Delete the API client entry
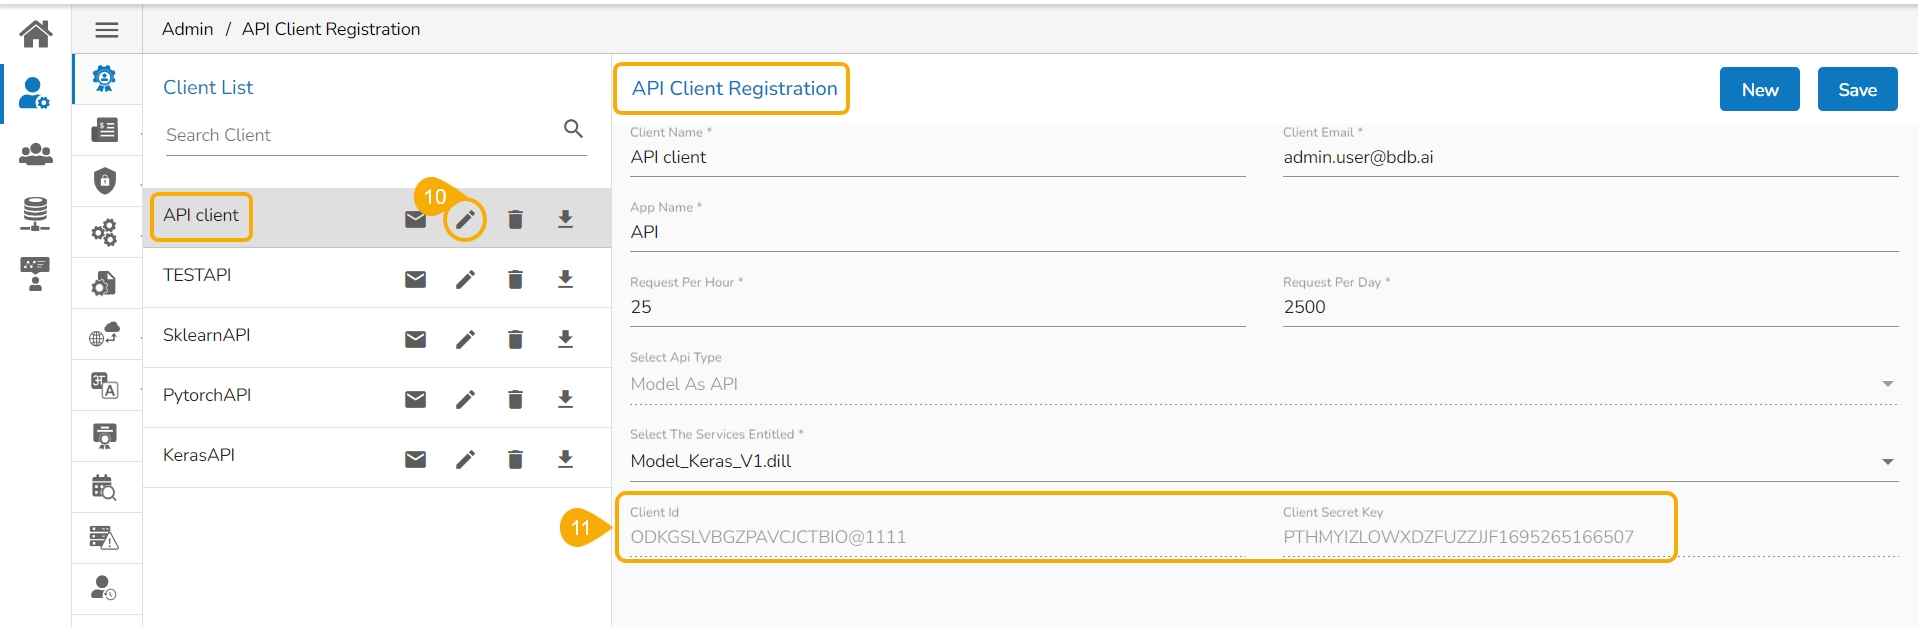This screenshot has height=627, width=1918. (515, 220)
